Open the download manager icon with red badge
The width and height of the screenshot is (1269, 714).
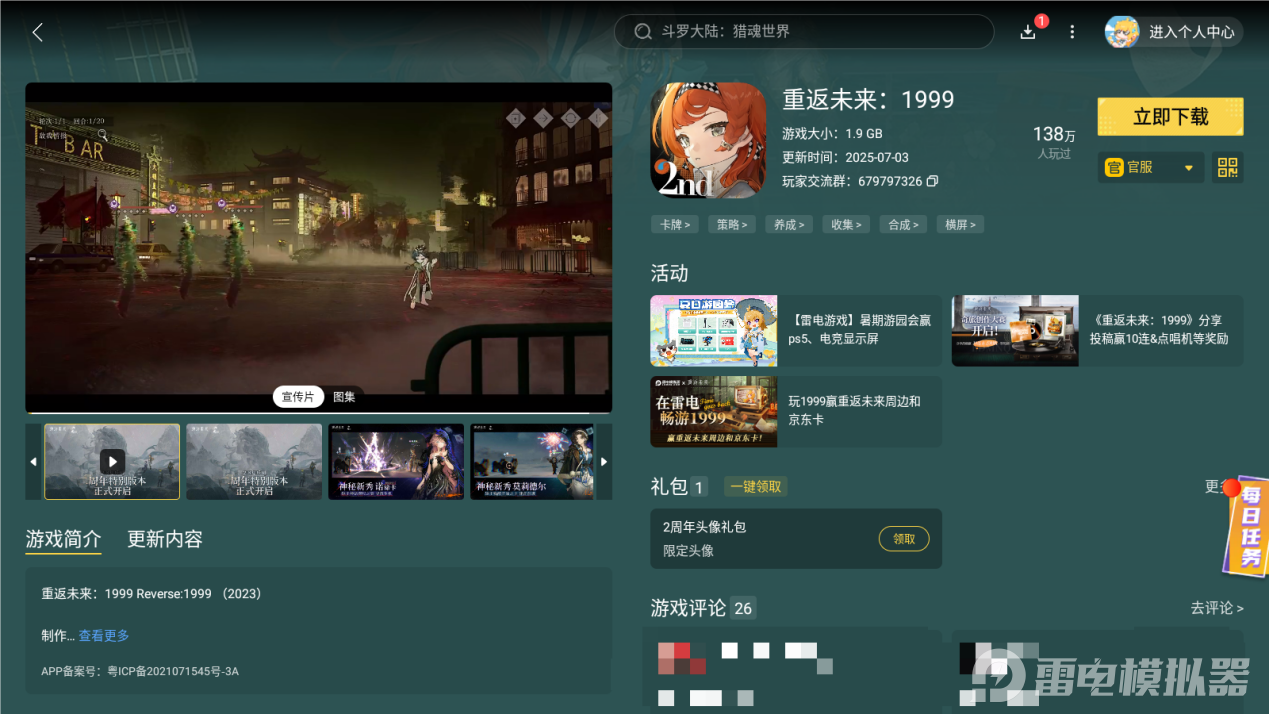1027,31
